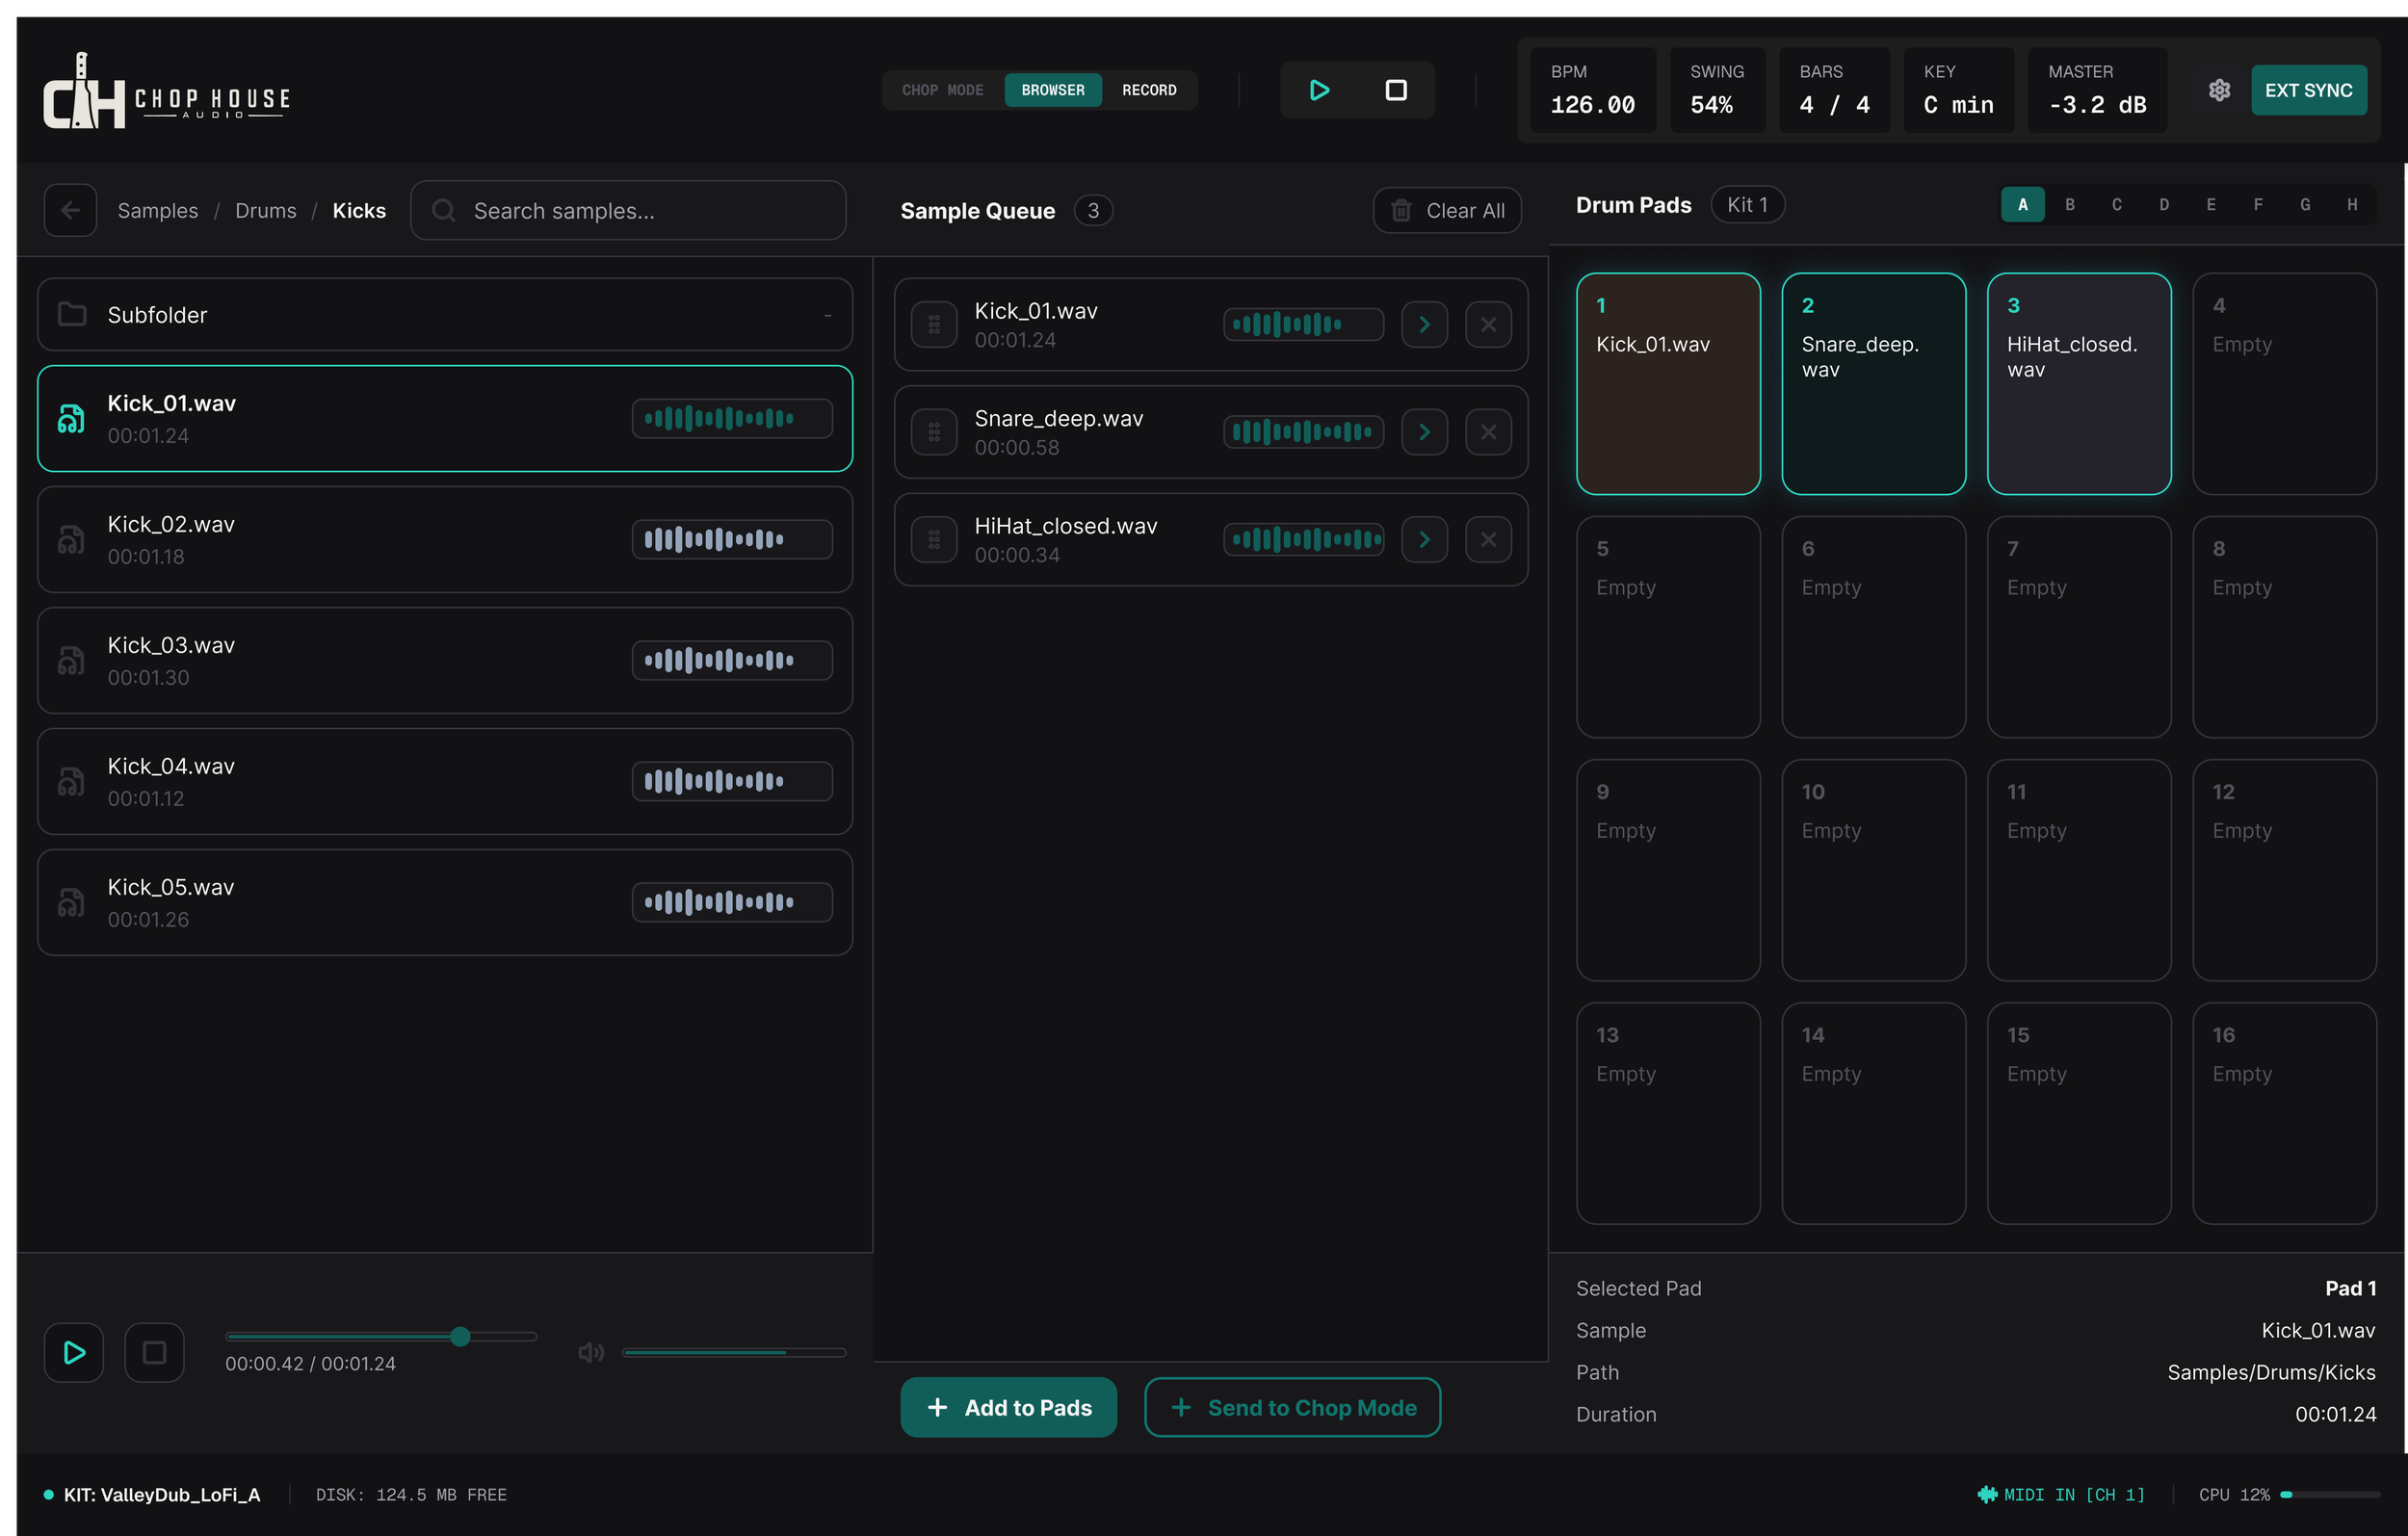Play the sample preview in bottom player
This screenshot has height=1536, width=2408.
[74, 1352]
